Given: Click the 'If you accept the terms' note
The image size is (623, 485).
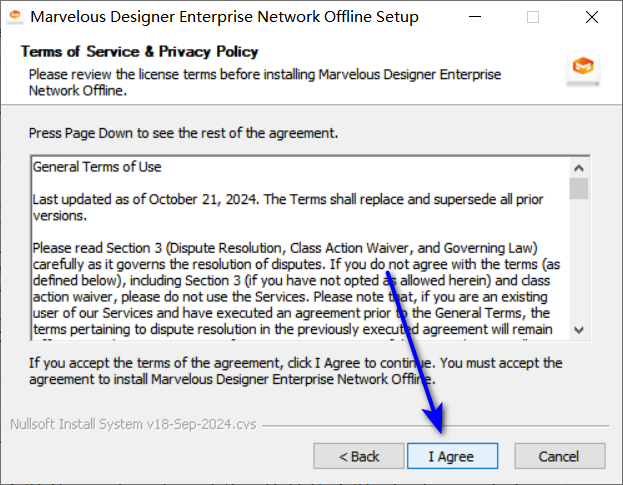Looking at the screenshot, I should 295,371.
